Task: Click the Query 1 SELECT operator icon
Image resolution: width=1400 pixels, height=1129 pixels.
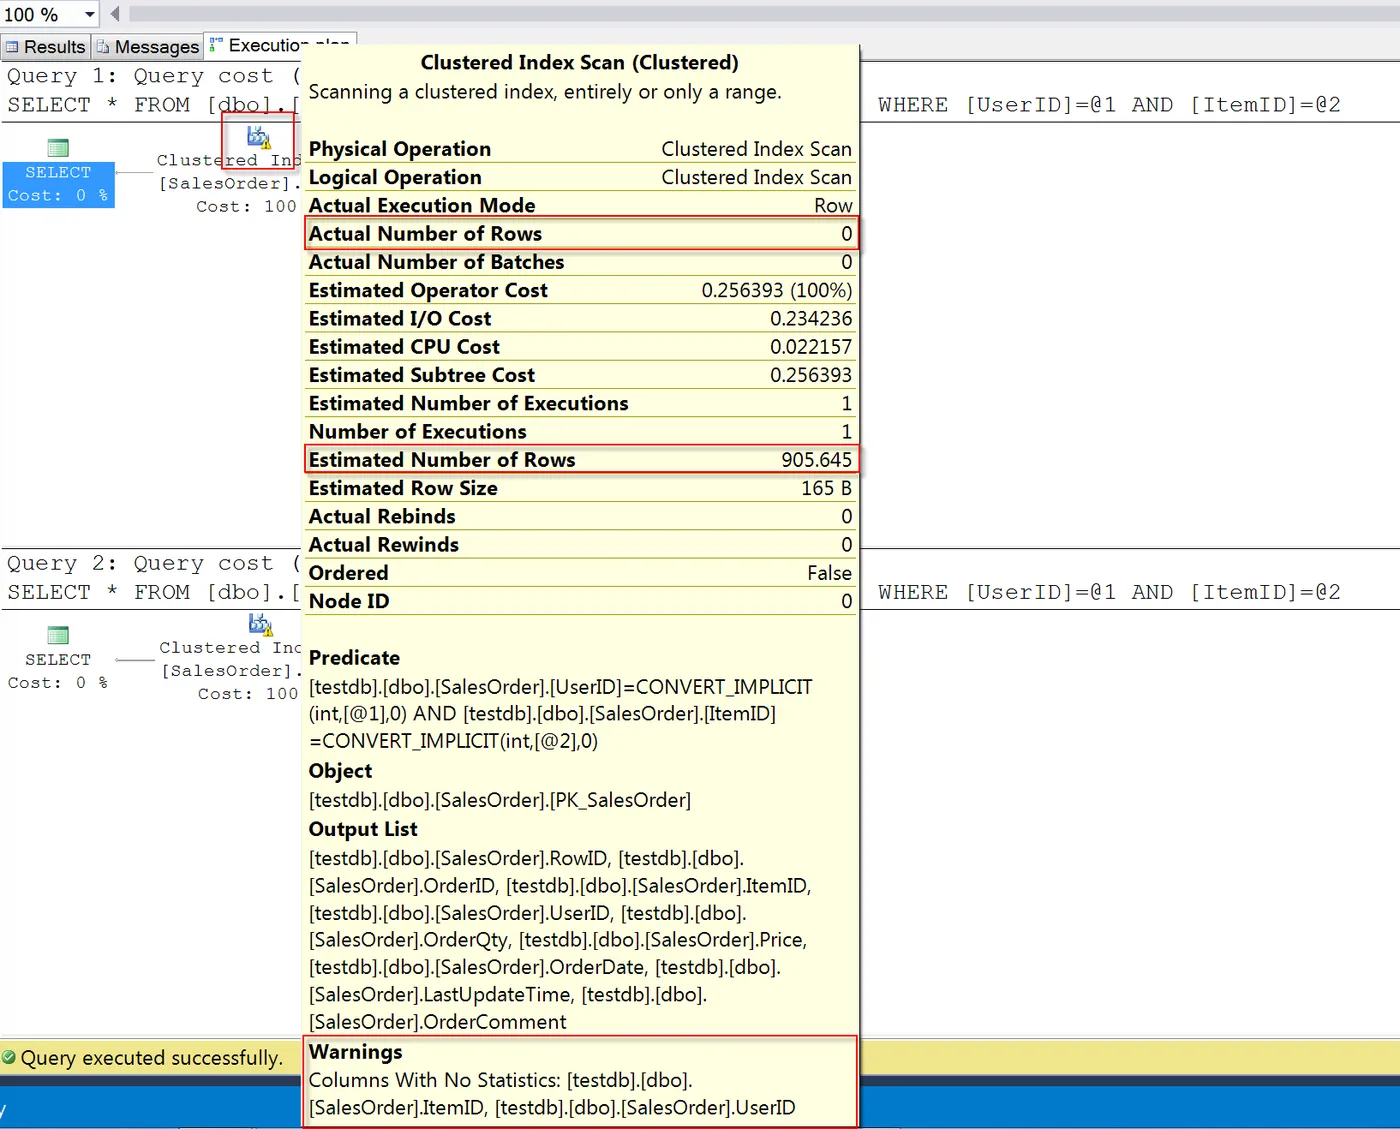Action: [x=58, y=148]
